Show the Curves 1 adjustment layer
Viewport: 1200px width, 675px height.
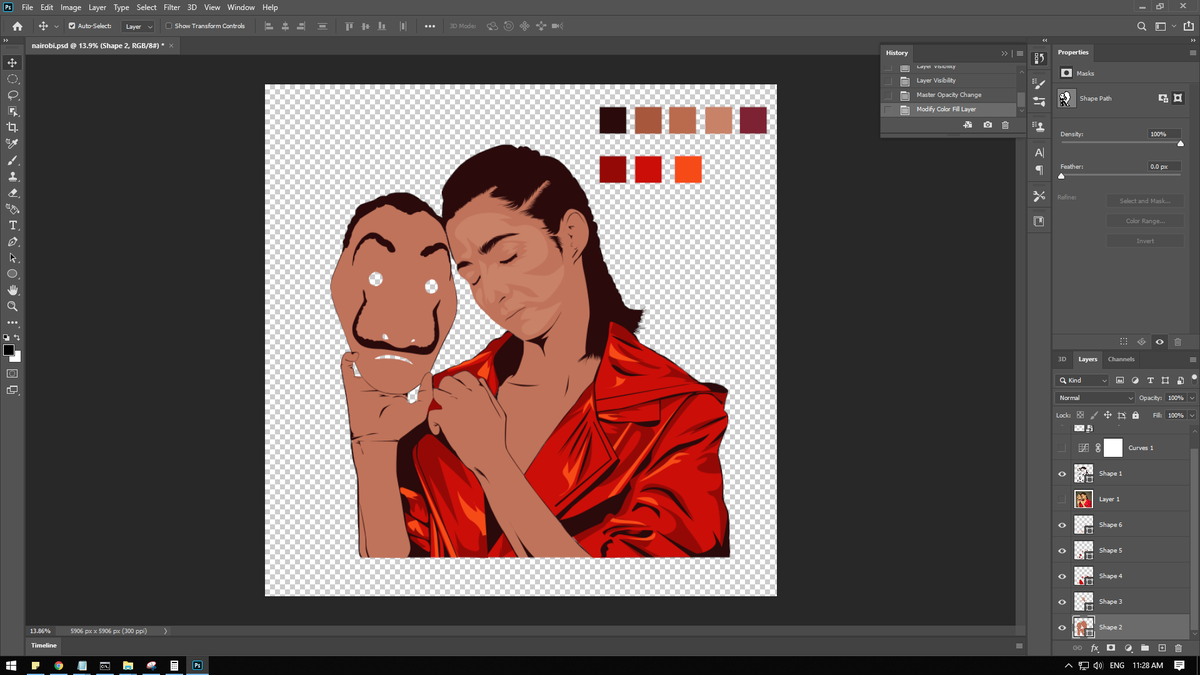[1062, 448]
